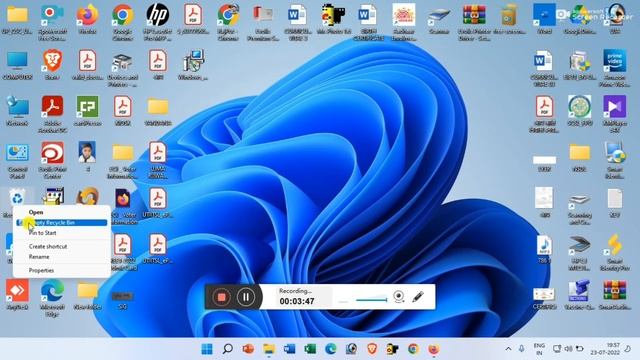Select Empty Recycle Bin from the context menu

pyautogui.click(x=62, y=223)
